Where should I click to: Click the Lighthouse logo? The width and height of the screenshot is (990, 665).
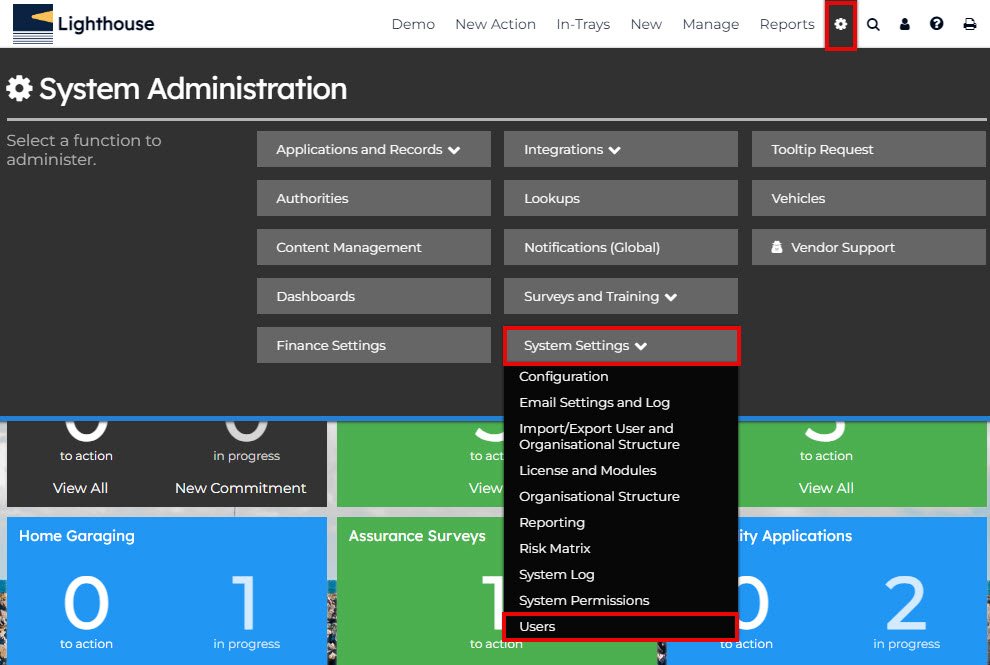84,24
